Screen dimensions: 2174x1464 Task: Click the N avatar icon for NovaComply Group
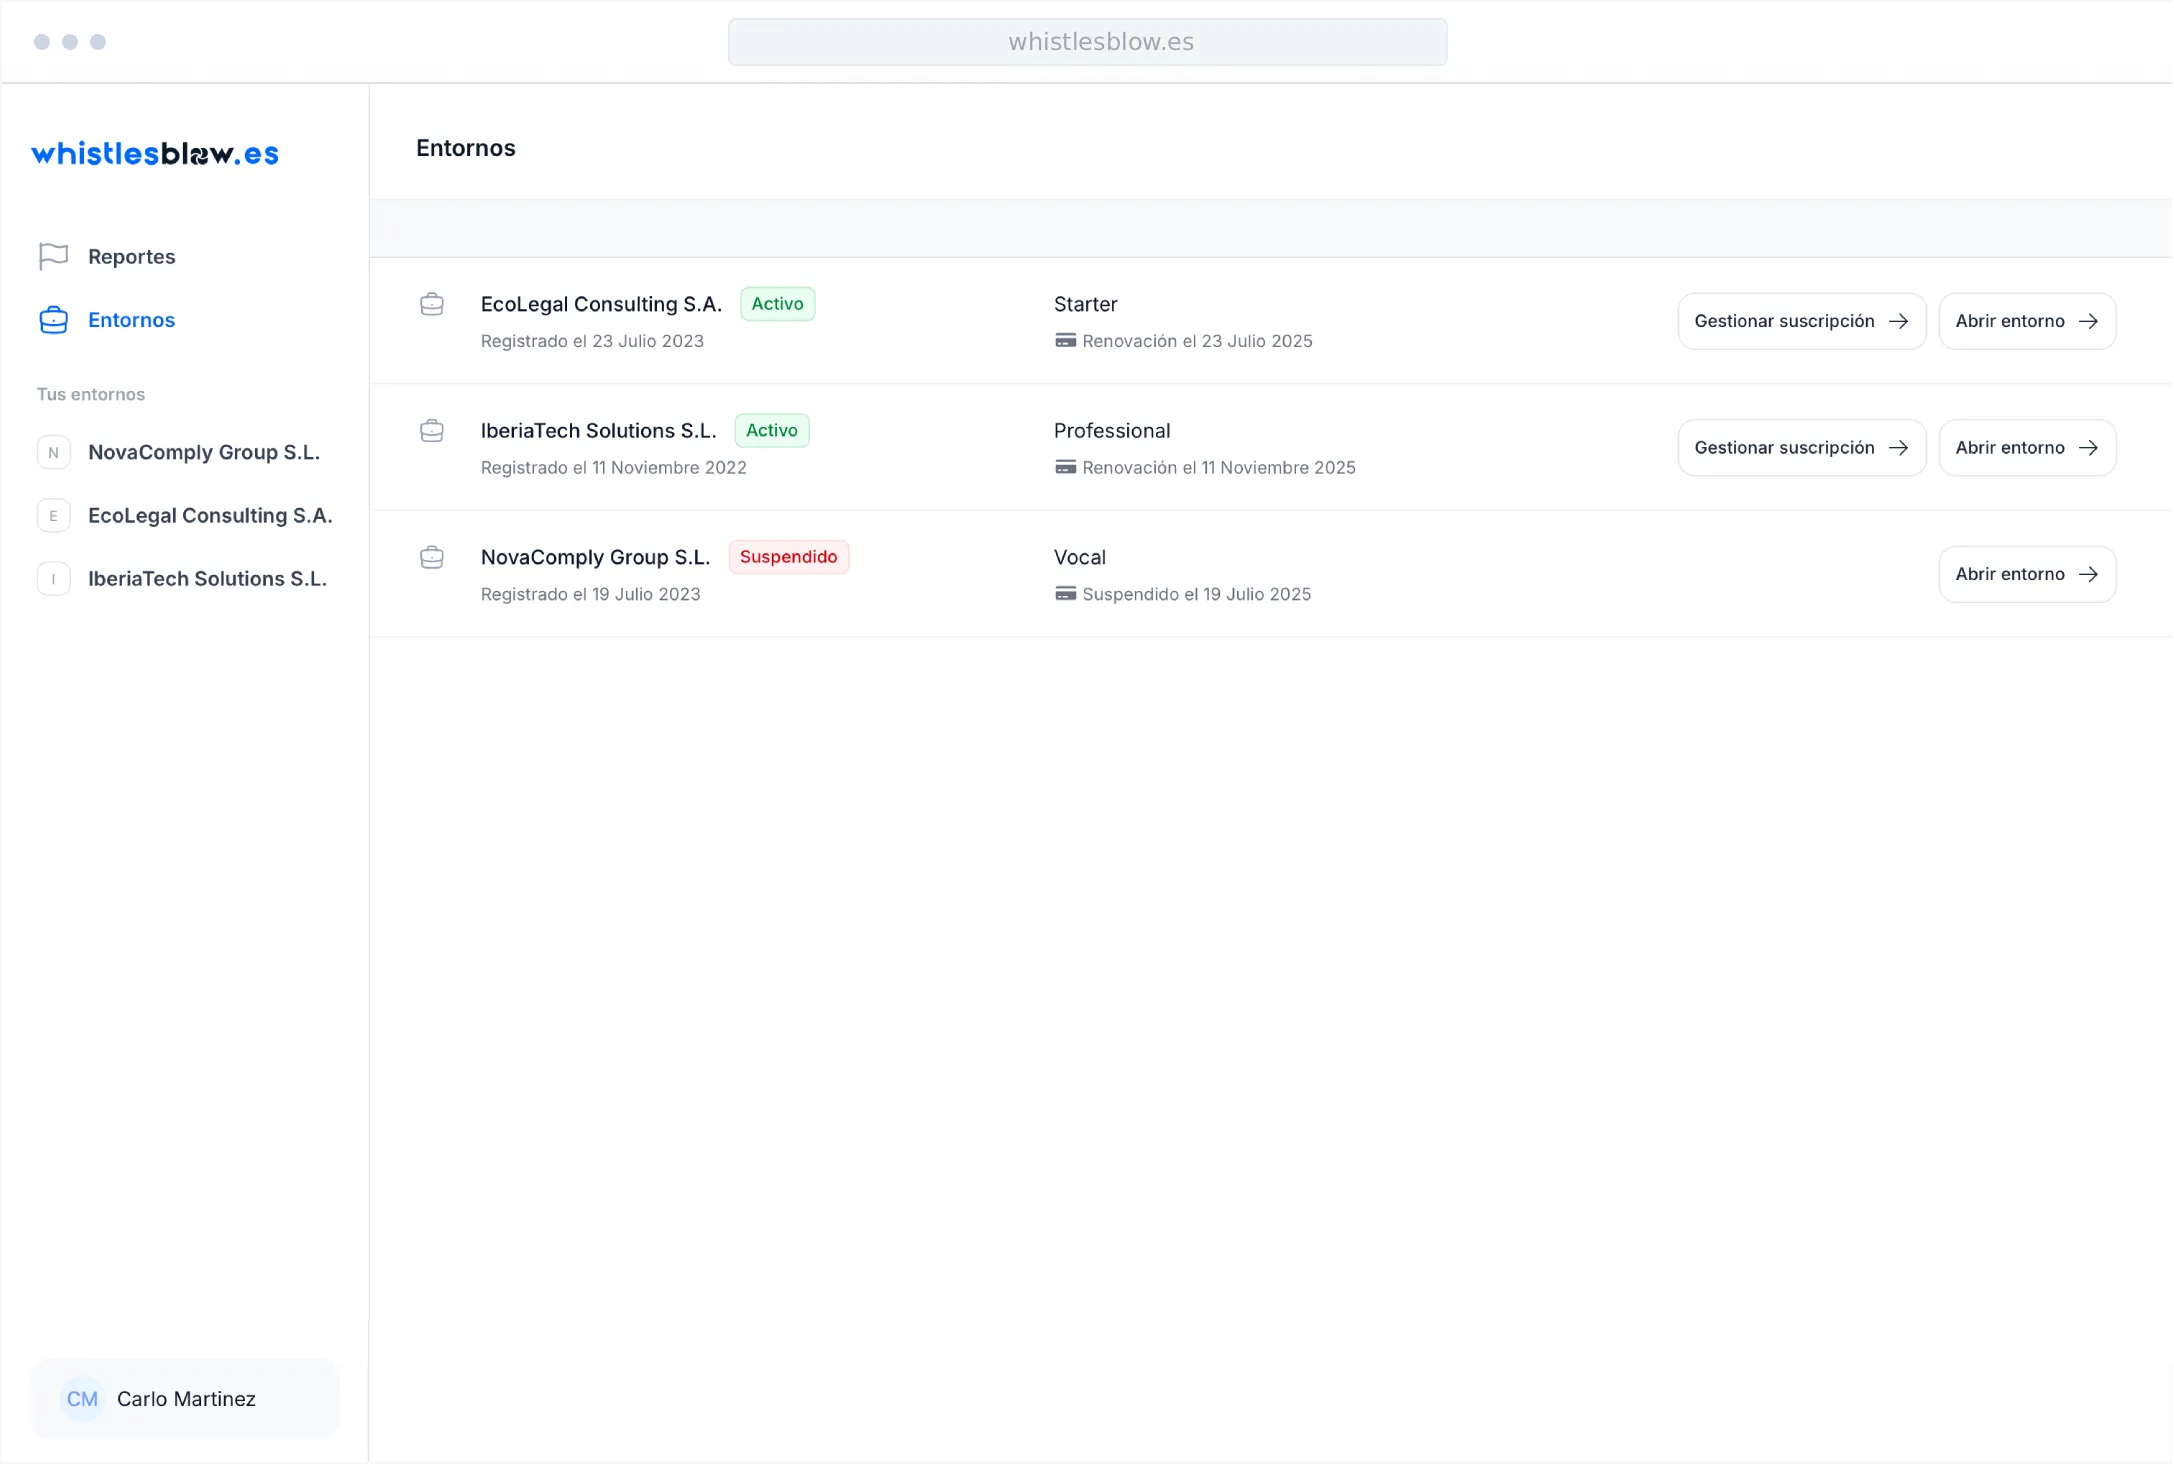(54, 453)
